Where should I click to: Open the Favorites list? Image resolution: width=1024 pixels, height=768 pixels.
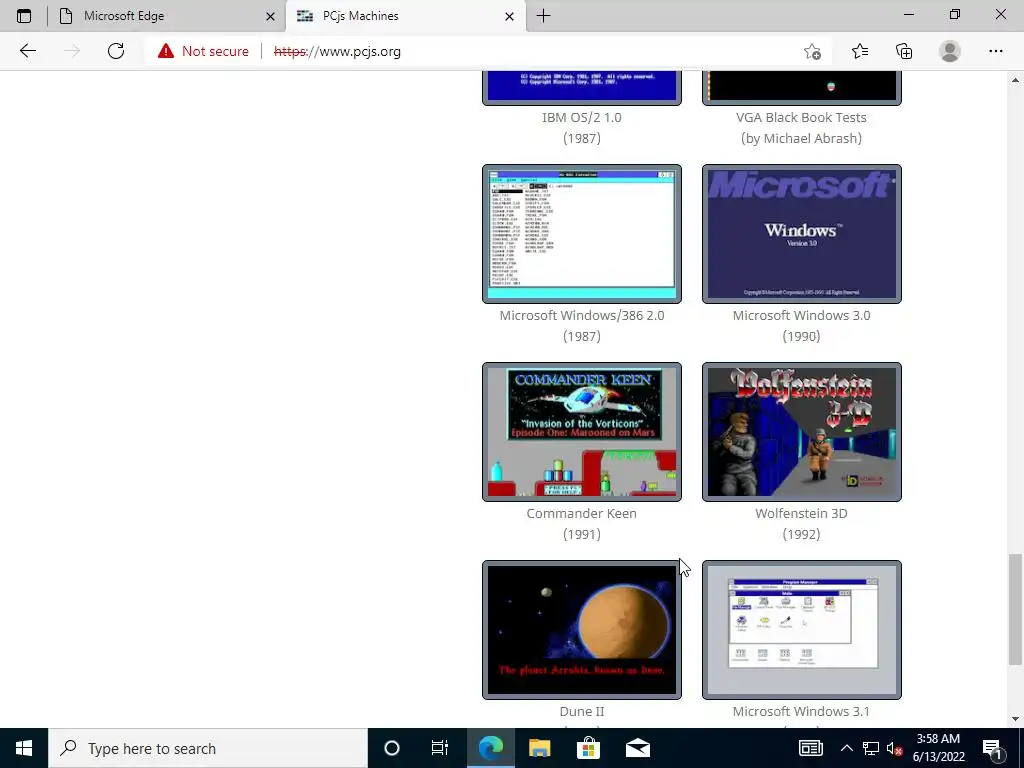859,51
